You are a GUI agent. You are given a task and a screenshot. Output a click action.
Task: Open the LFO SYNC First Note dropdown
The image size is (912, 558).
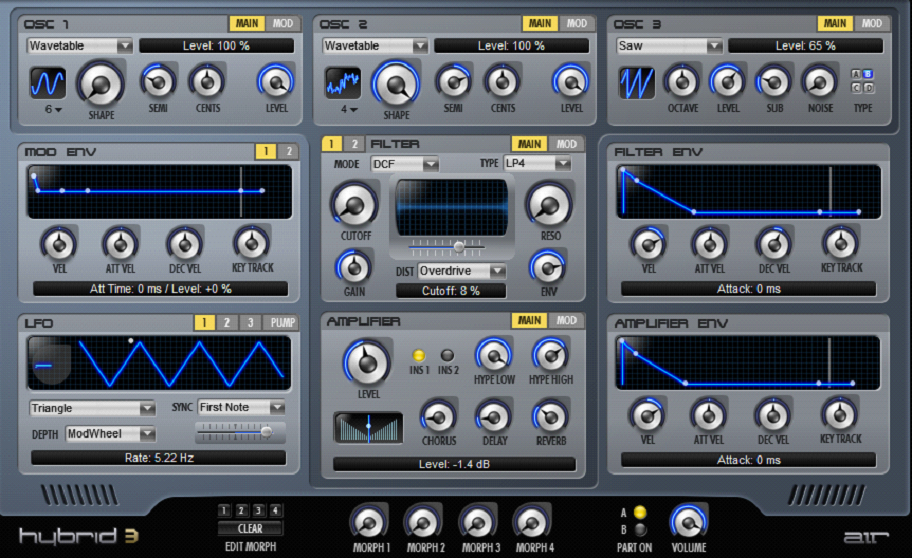click(x=241, y=407)
